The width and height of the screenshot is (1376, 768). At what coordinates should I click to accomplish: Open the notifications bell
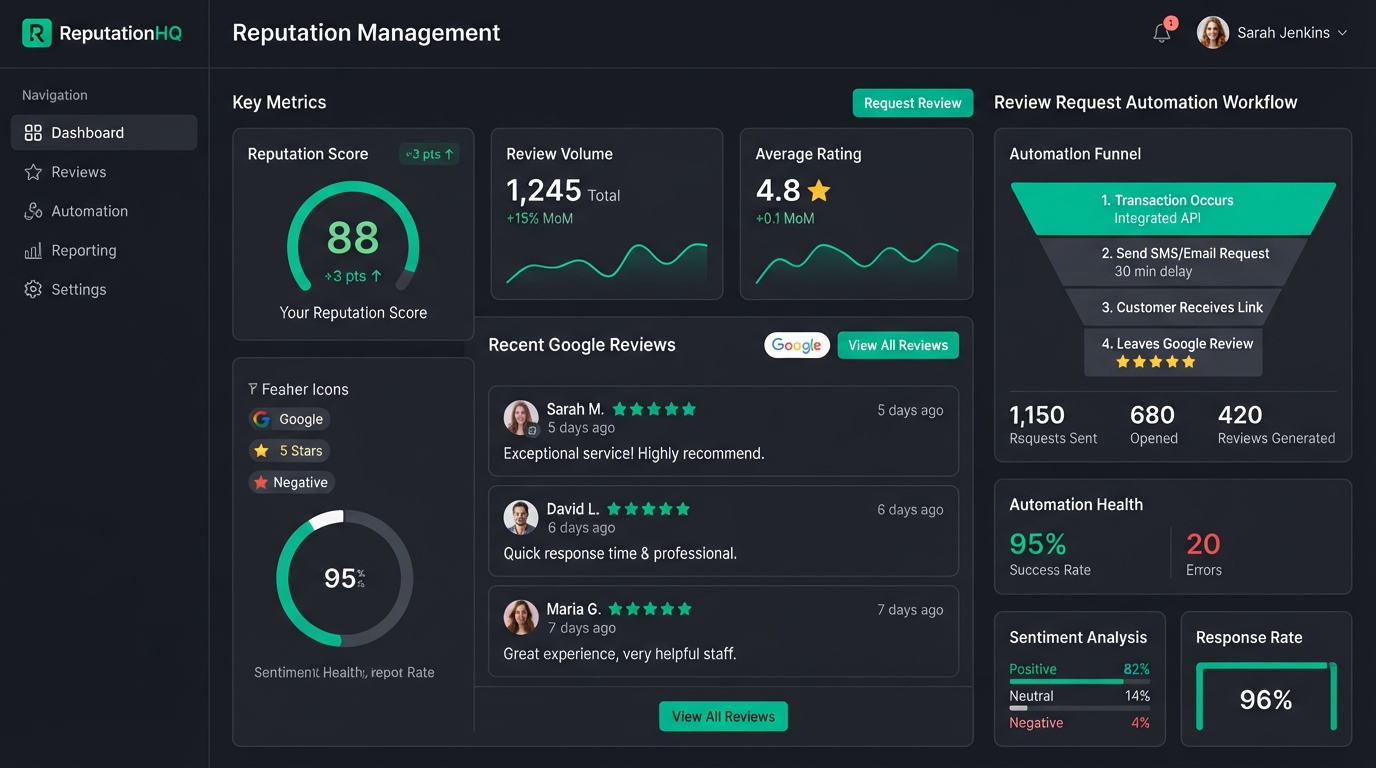(1162, 33)
